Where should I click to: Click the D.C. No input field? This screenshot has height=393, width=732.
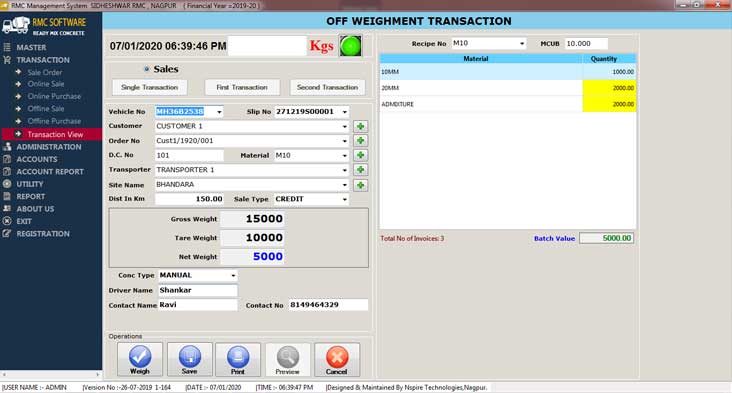coord(189,155)
